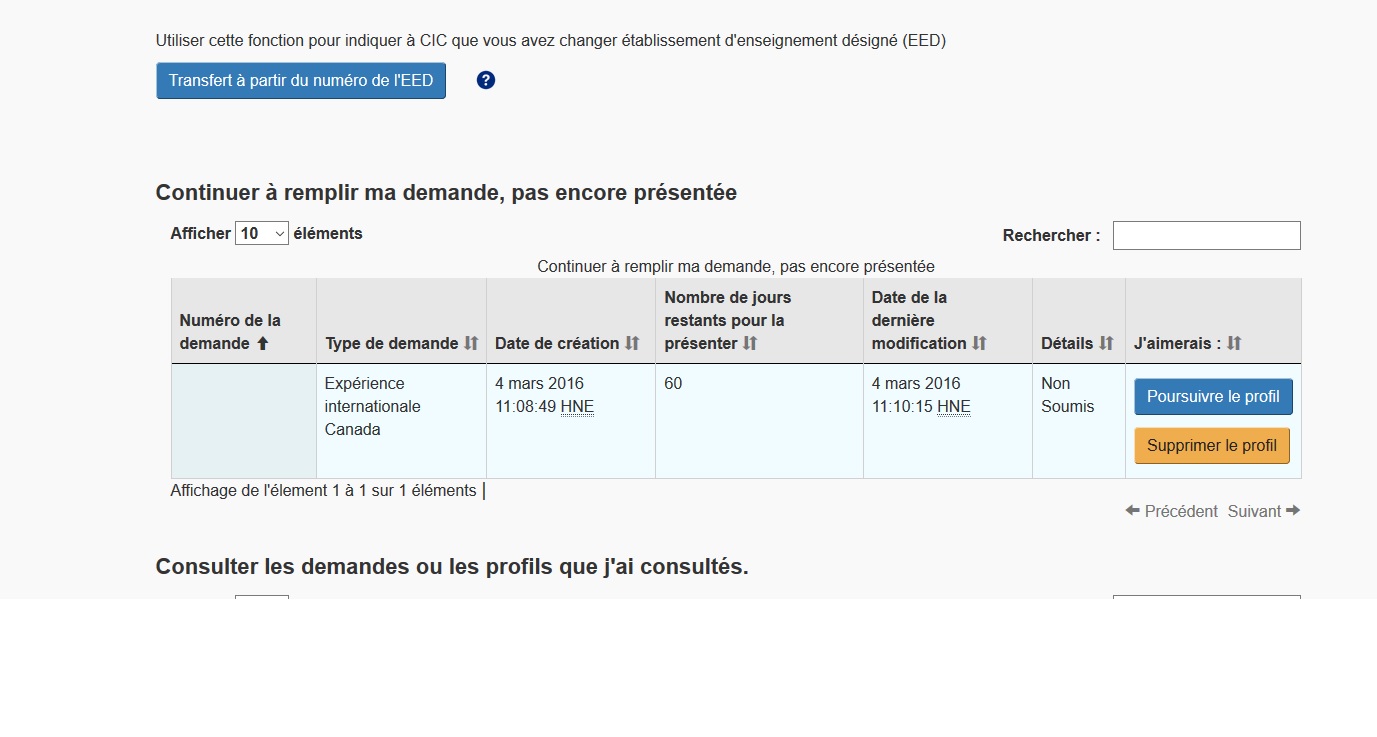The width and height of the screenshot is (1377, 737).
Task: Sort by Numéro de la demande arrow
Action: point(263,344)
